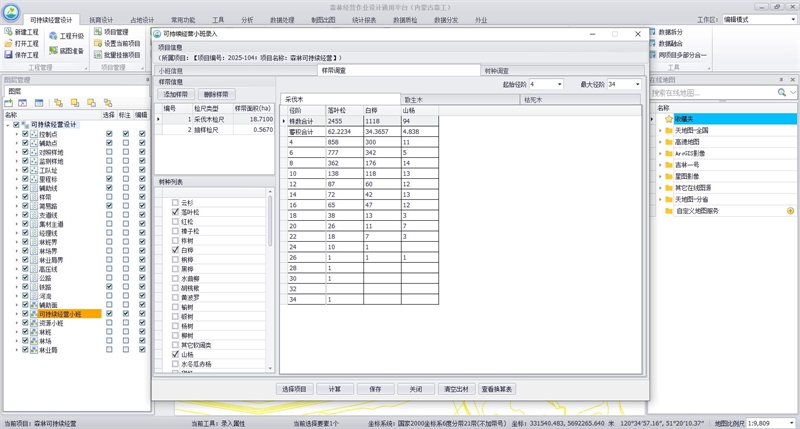Switch to the 抚育设计 ribbon tab
The height and width of the screenshot is (429, 800).
point(101,19)
